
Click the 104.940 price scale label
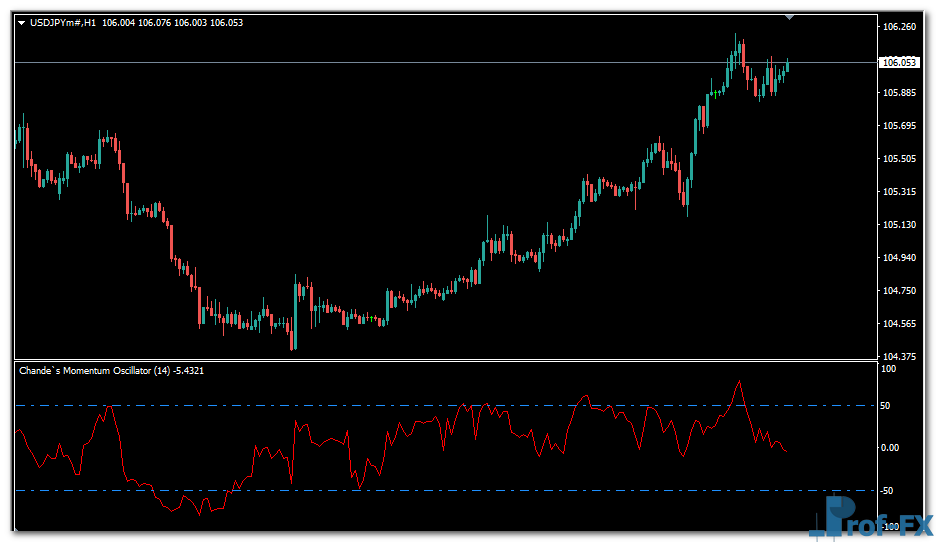(899, 258)
